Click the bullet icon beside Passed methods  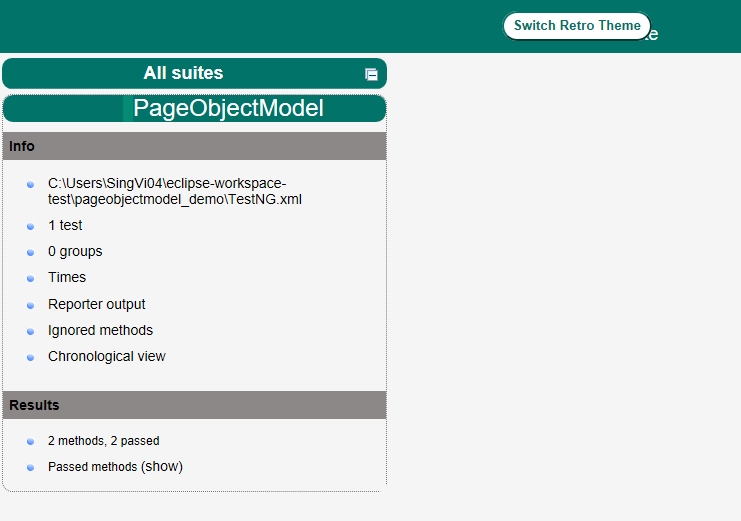point(30,468)
